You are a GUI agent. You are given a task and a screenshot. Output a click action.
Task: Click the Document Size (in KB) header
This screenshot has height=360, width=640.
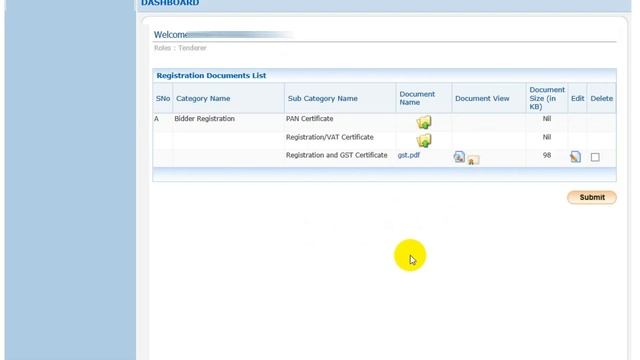(x=547, y=98)
